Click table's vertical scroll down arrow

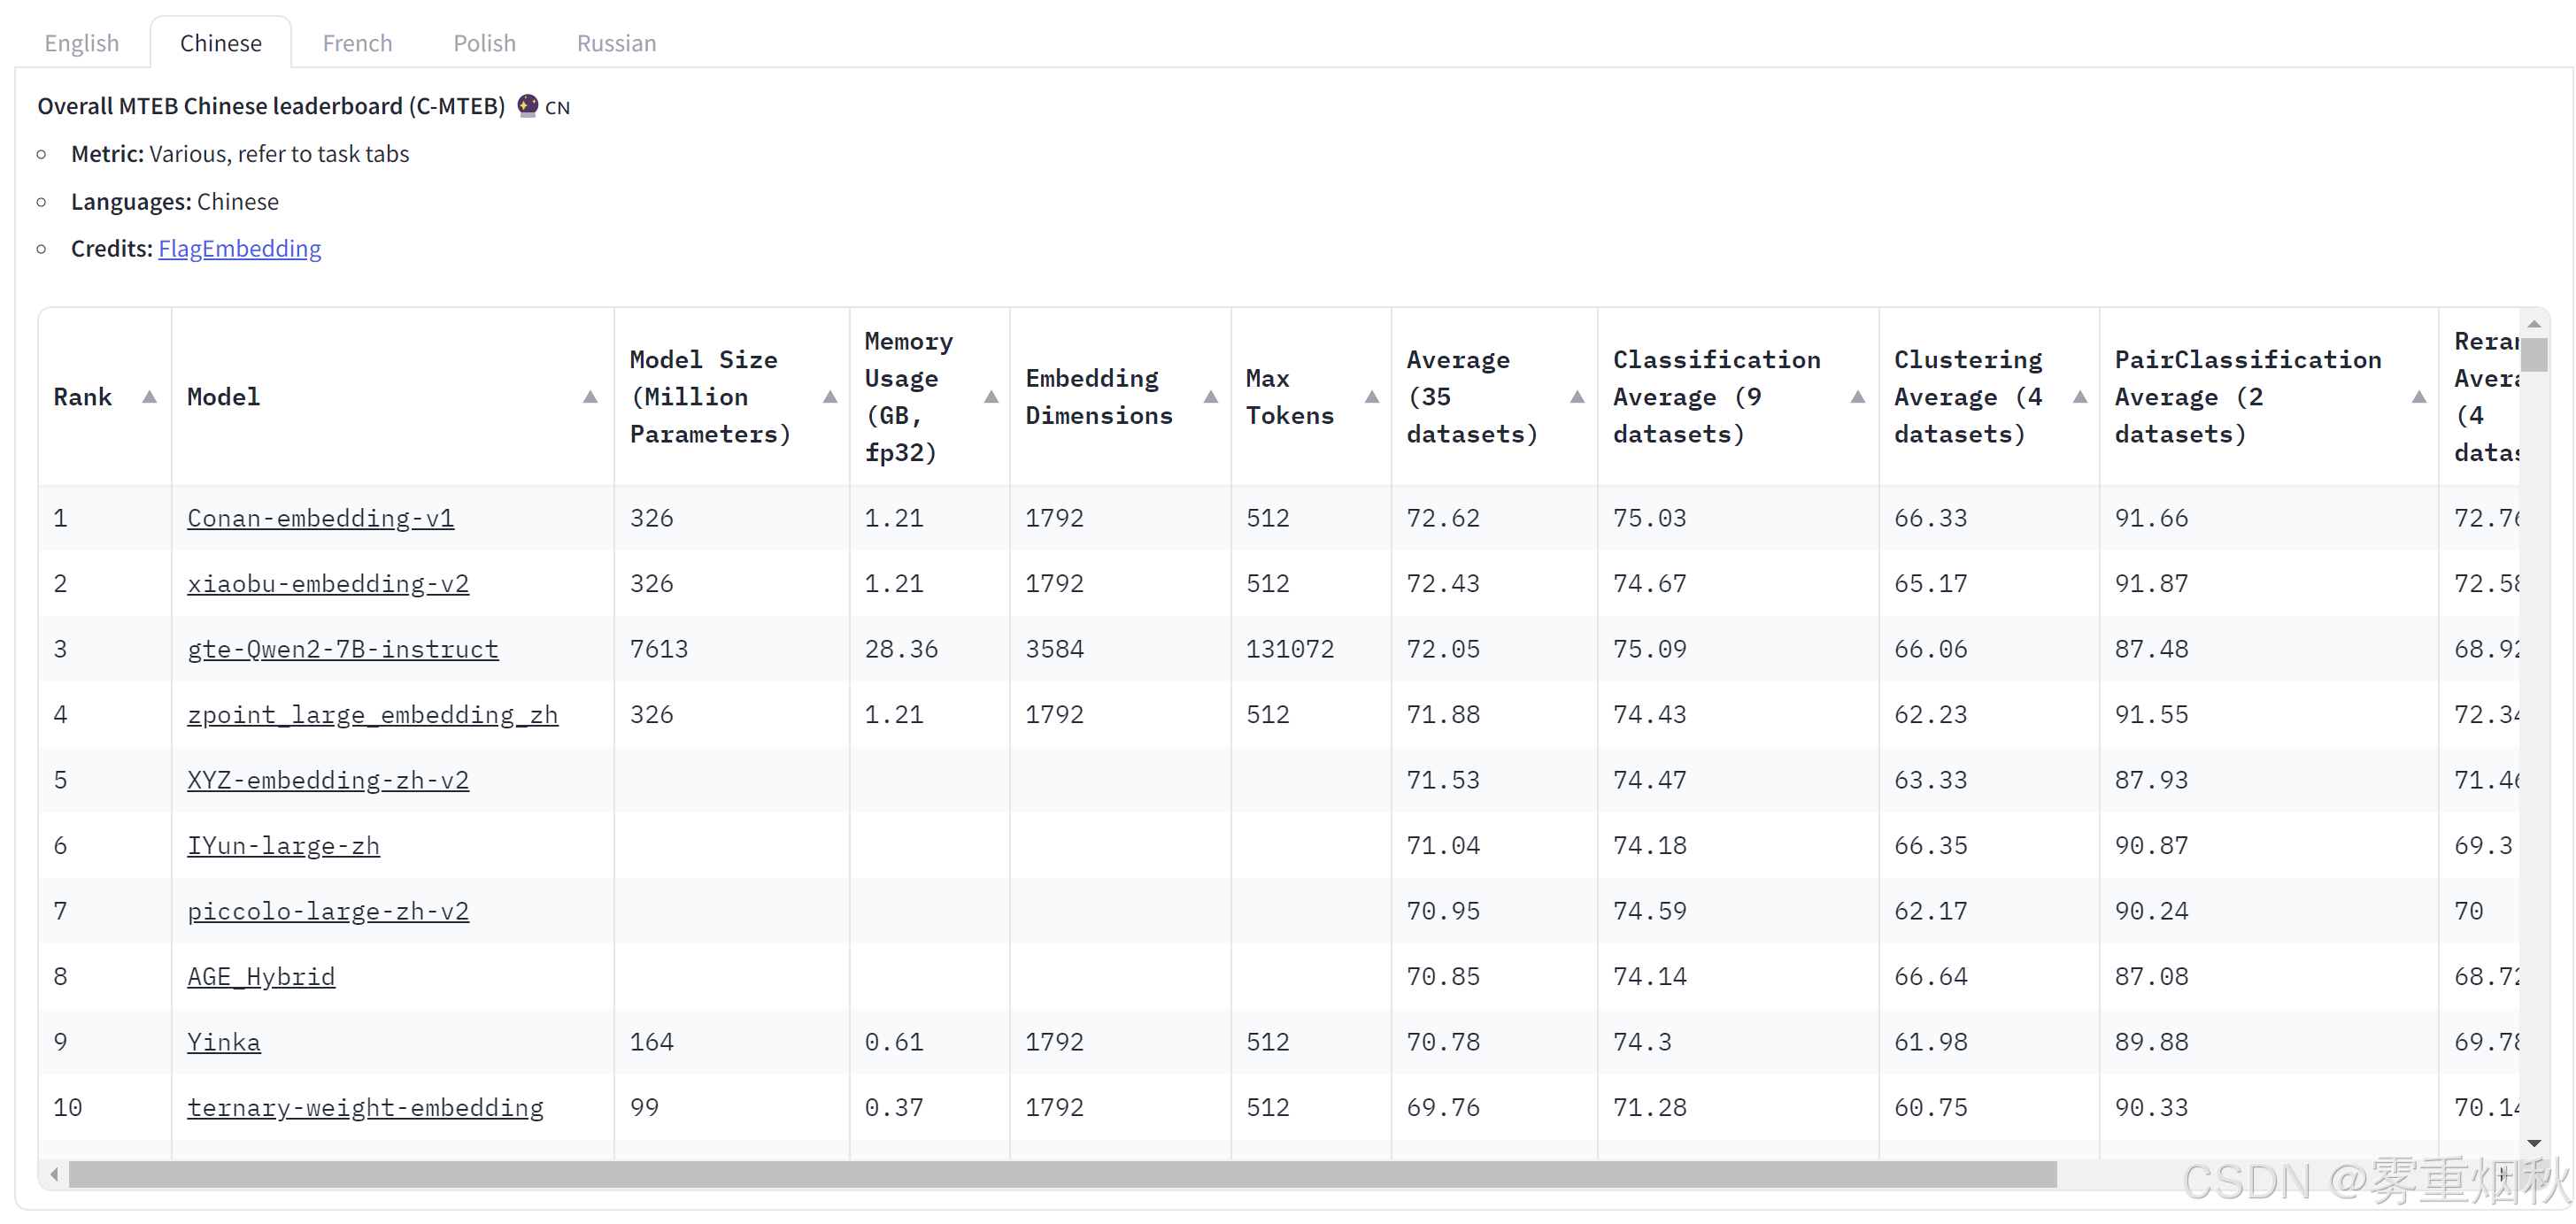(x=2533, y=1142)
